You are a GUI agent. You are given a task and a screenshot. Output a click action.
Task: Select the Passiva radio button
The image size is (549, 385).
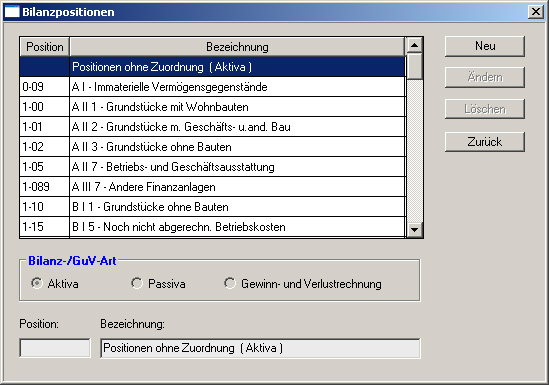tap(137, 283)
